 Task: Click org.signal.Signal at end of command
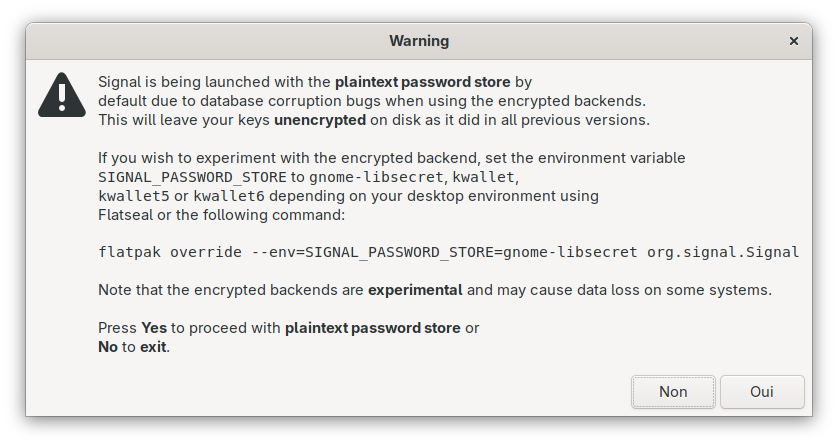(x=723, y=252)
